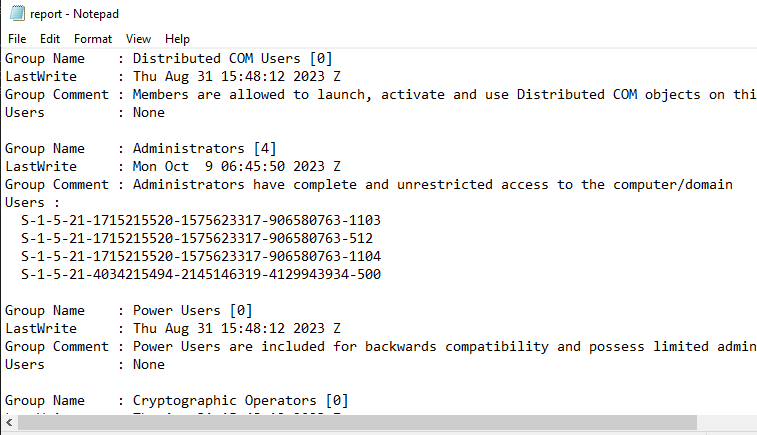Click the Administrators [4] group name text

click(204, 149)
